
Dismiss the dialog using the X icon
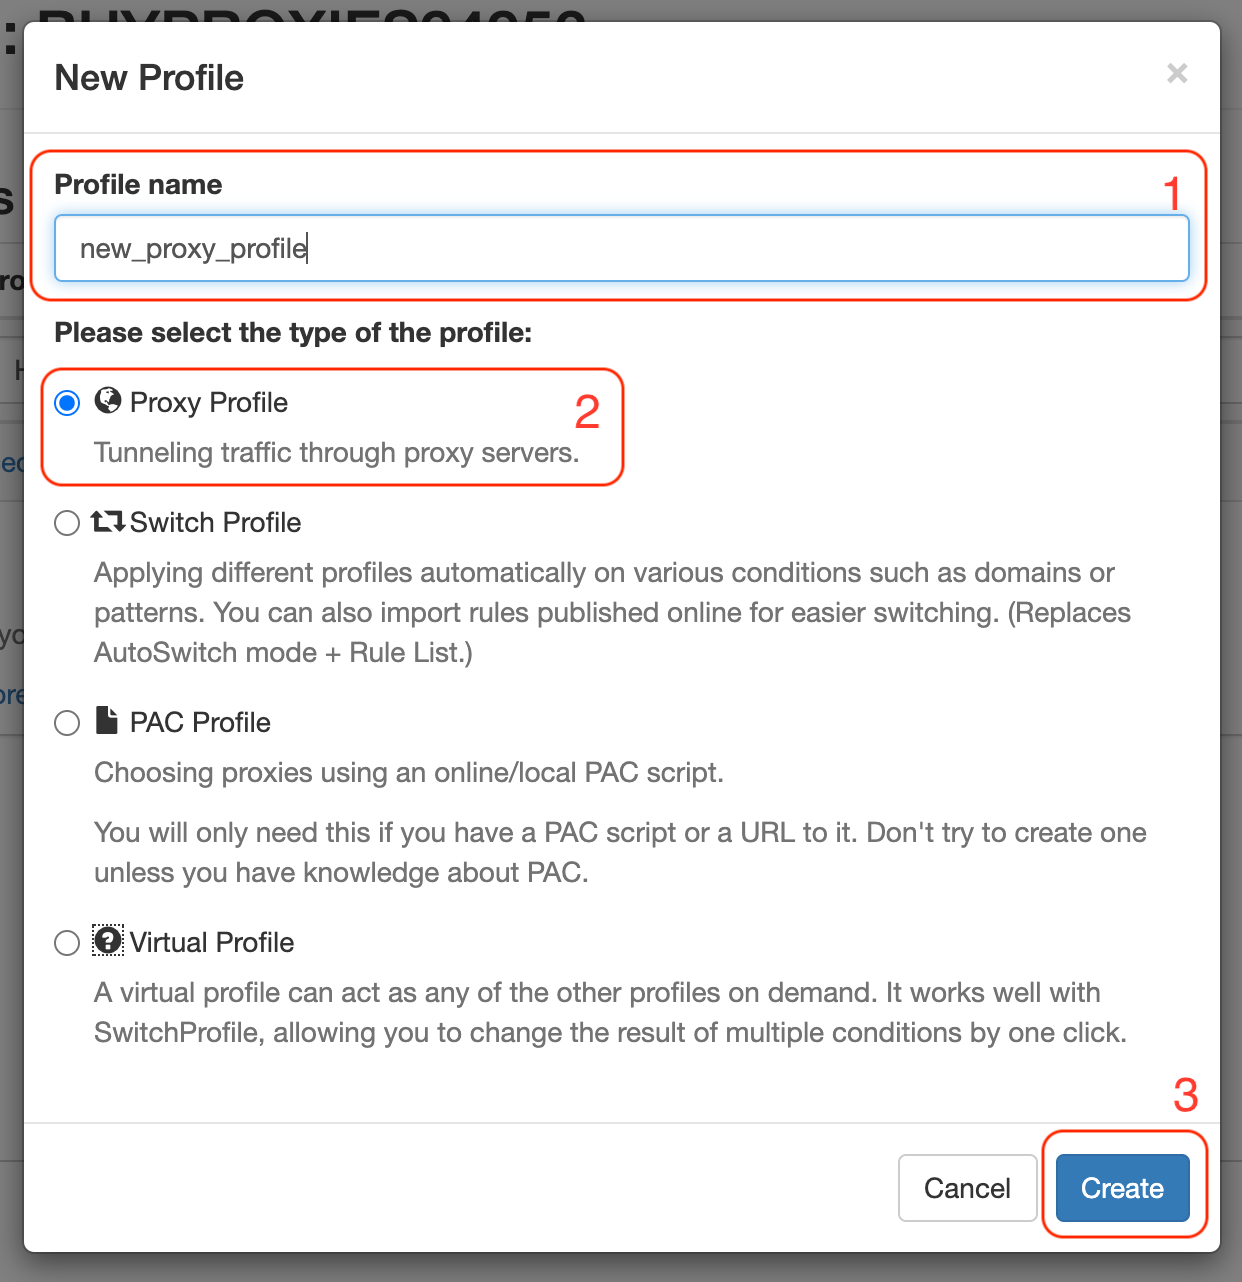click(1177, 74)
